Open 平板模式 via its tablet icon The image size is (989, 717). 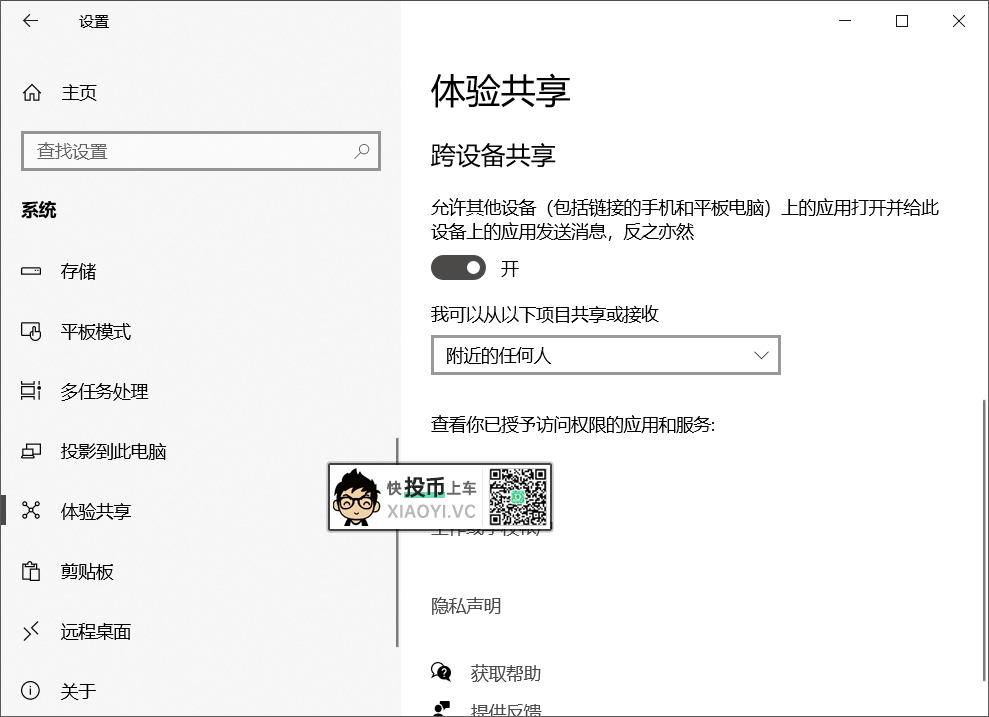(x=33, y=331)
